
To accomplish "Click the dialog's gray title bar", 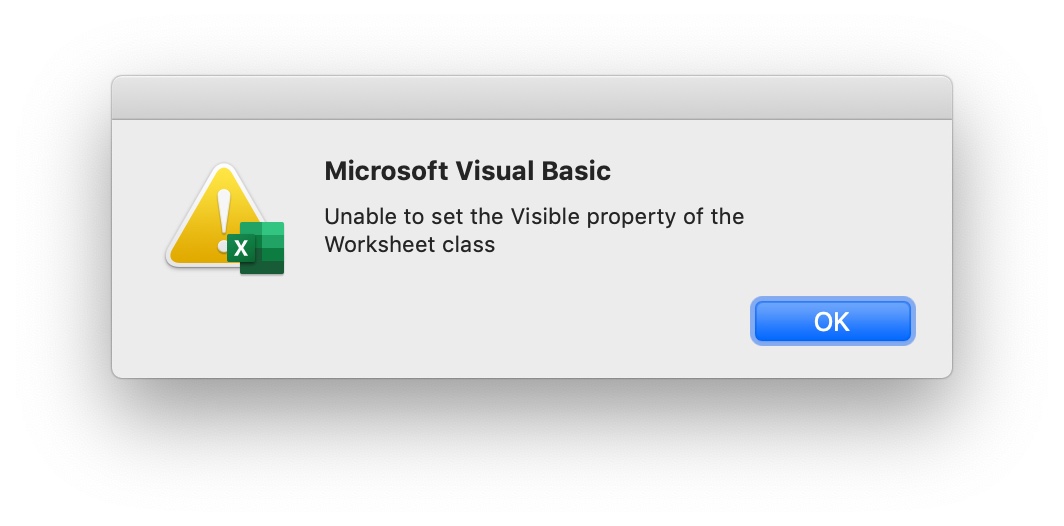I will click(x=532, y=98).
